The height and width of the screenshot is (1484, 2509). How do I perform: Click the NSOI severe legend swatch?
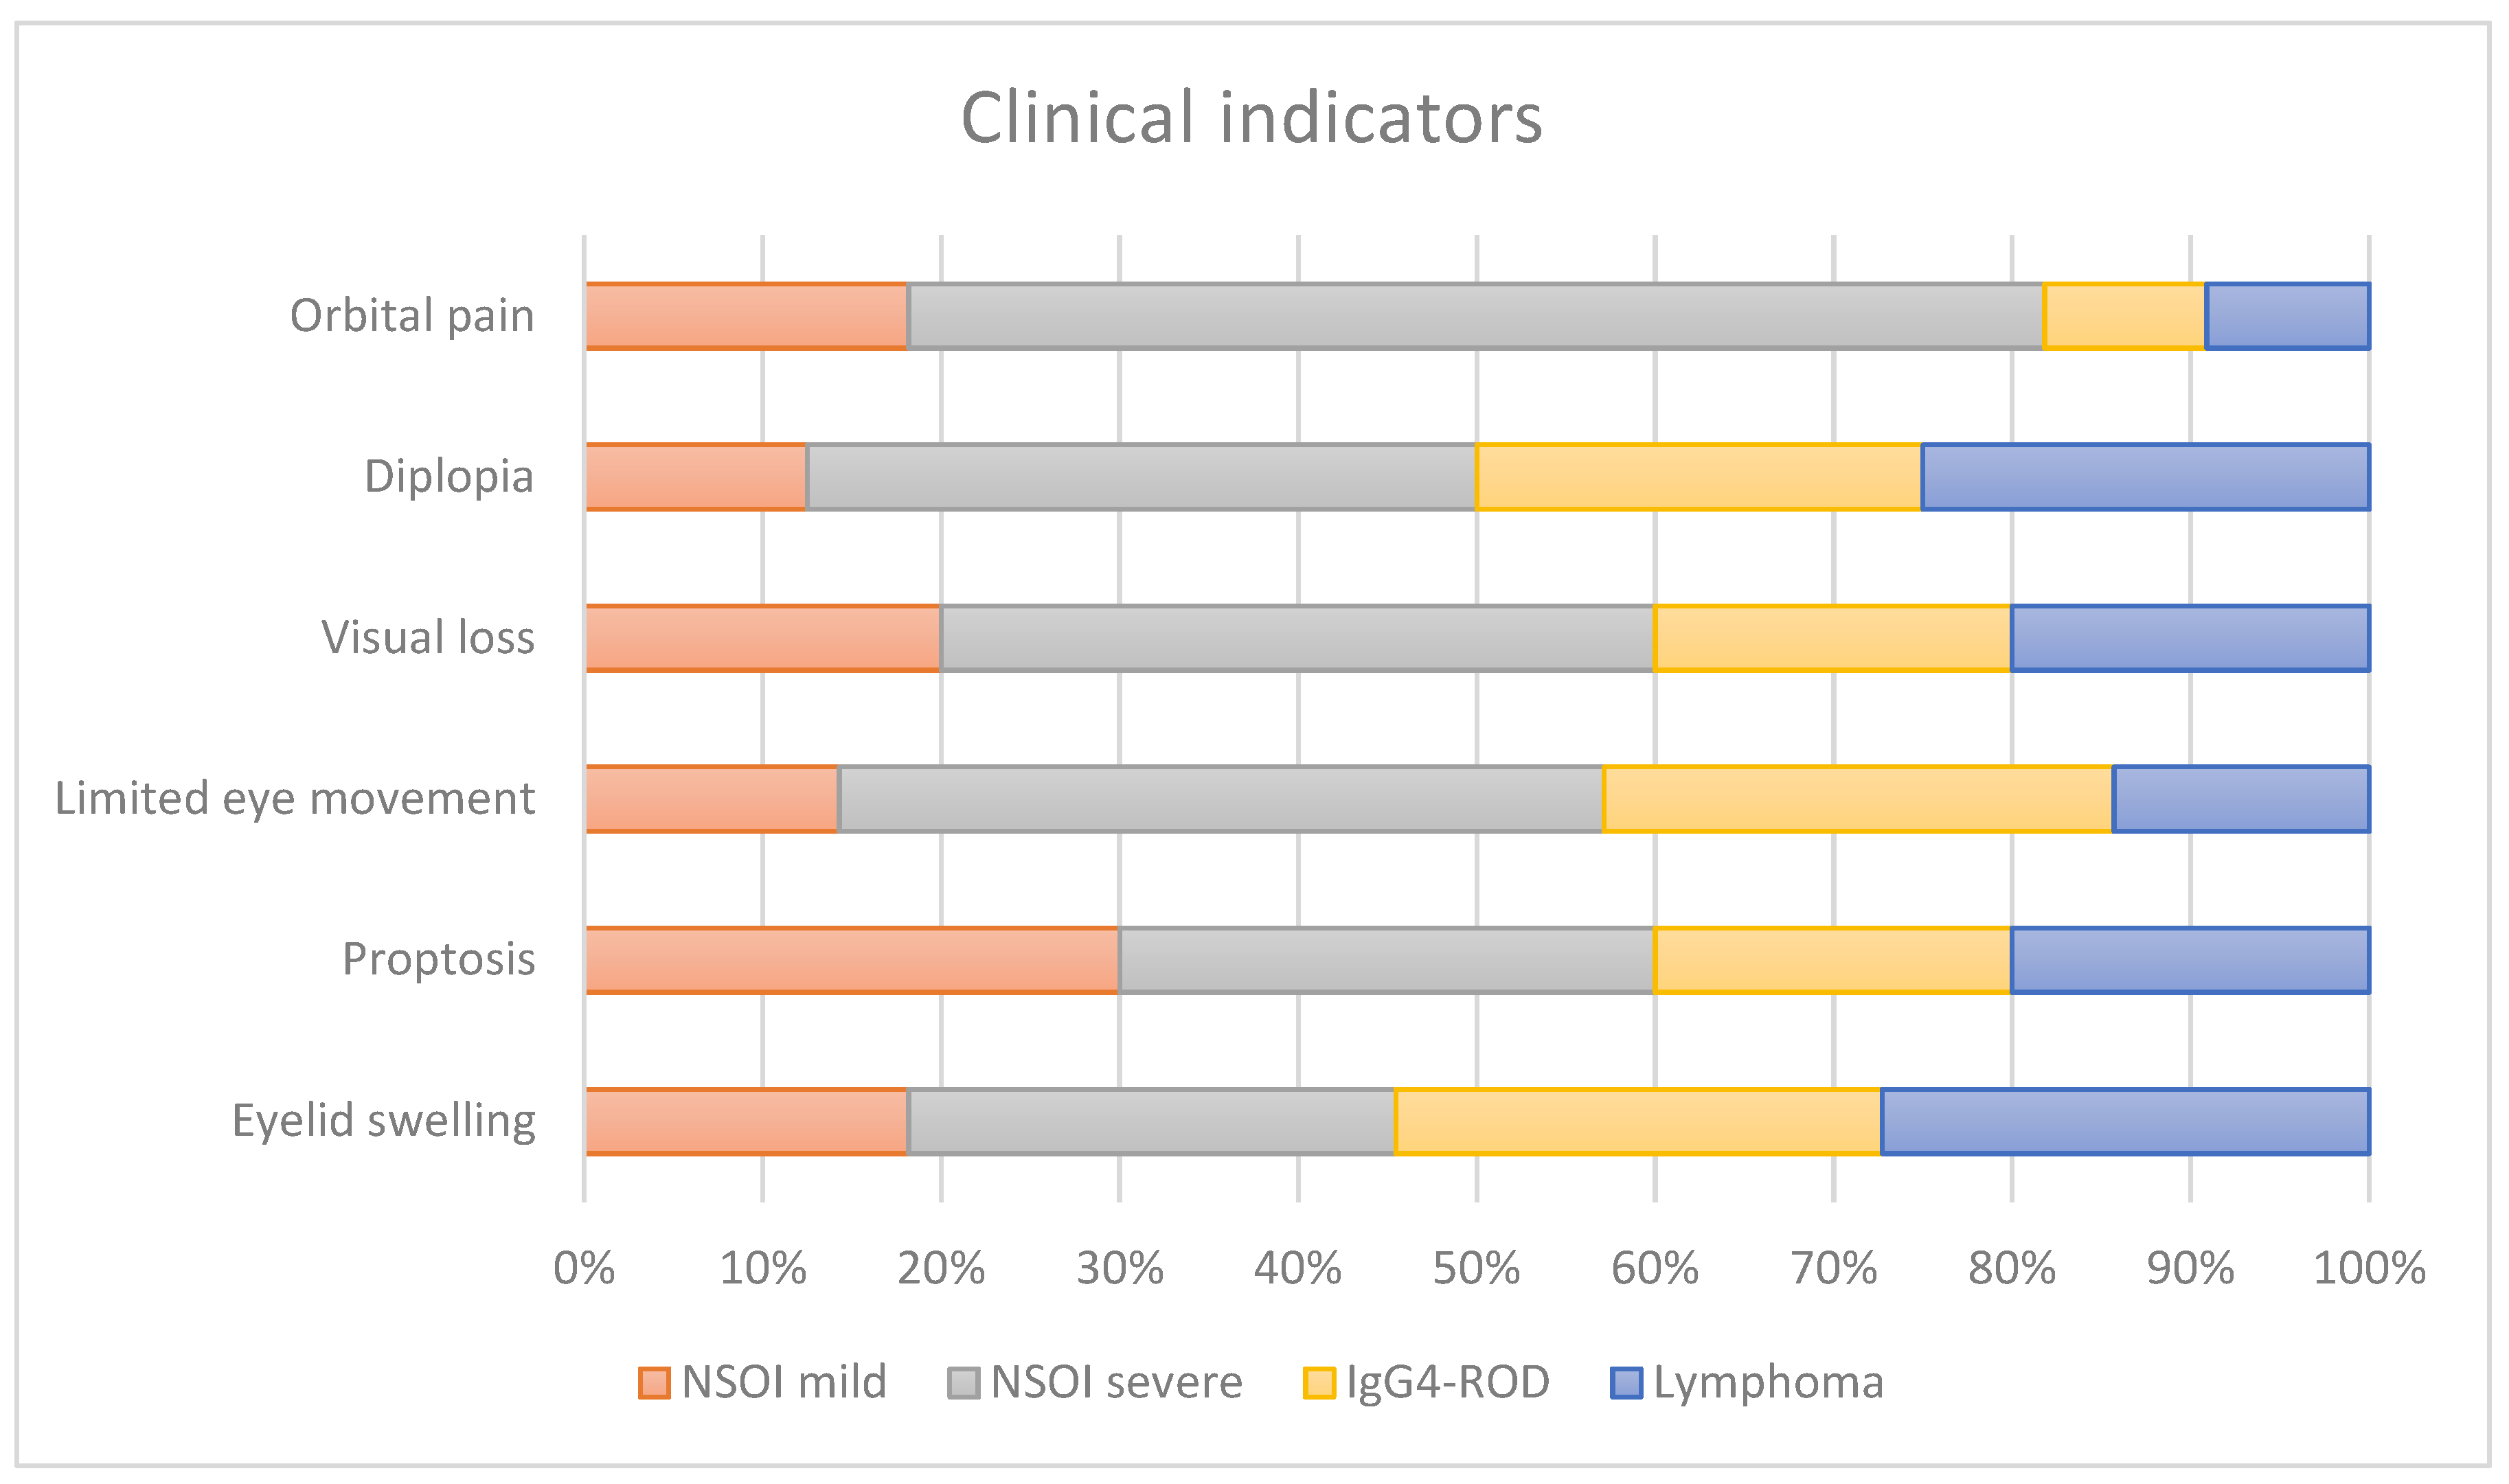[x=963, y=1383]
